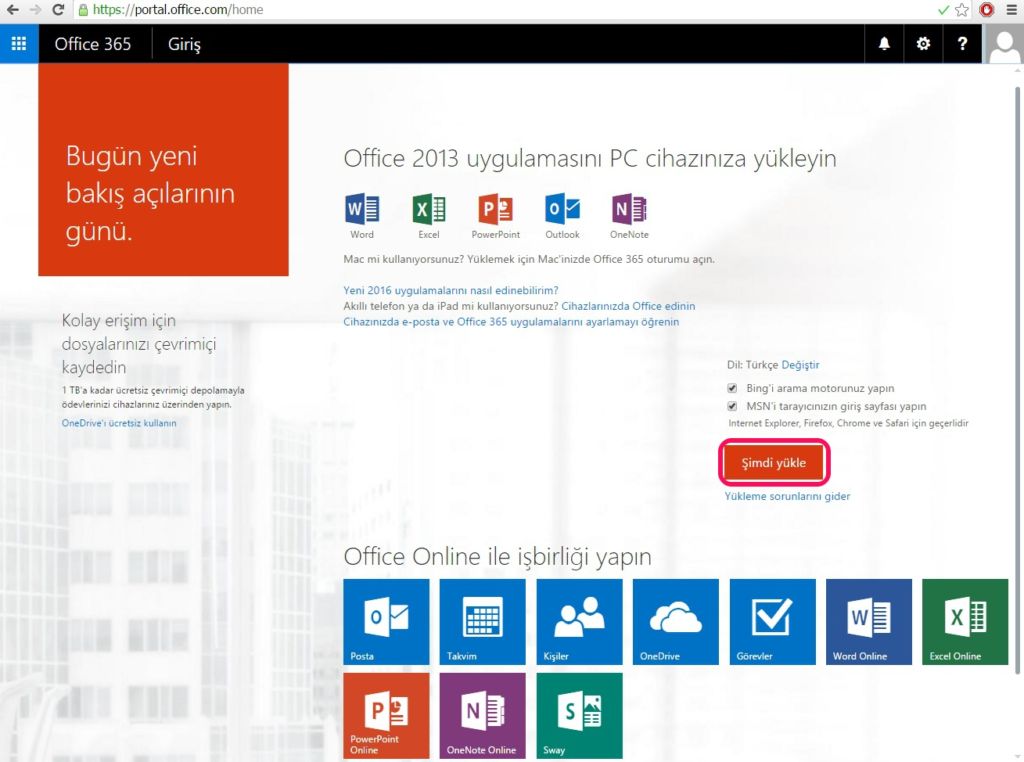This screenshot has height=762, width=1024.
Task: Launch the Excel Online tile
Action: [965, 622]
